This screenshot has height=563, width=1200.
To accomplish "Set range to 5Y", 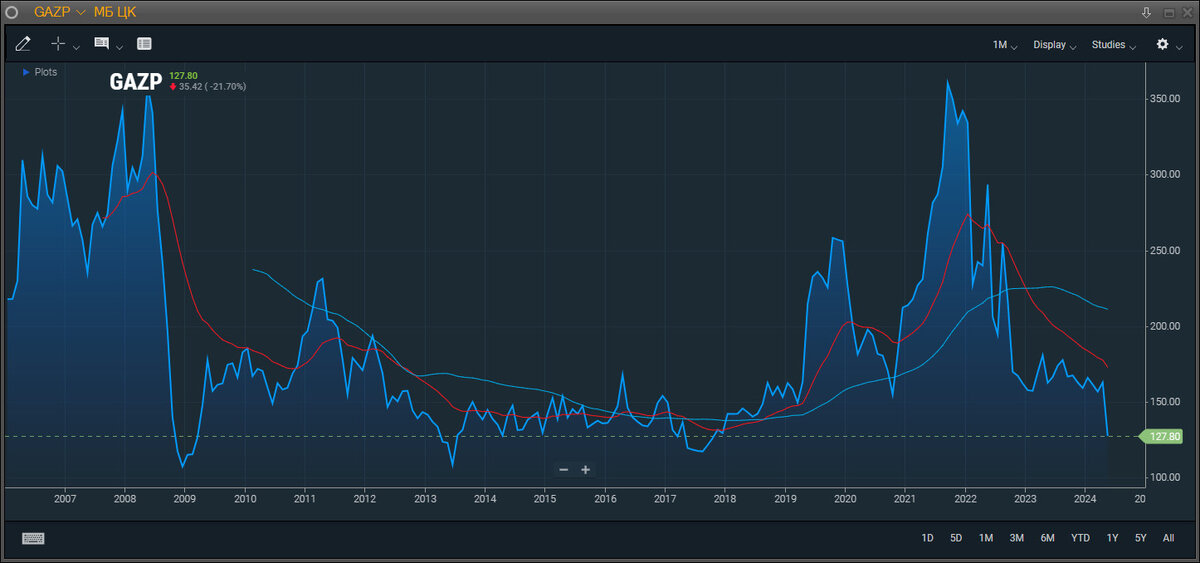I will tap(1141, 538).
